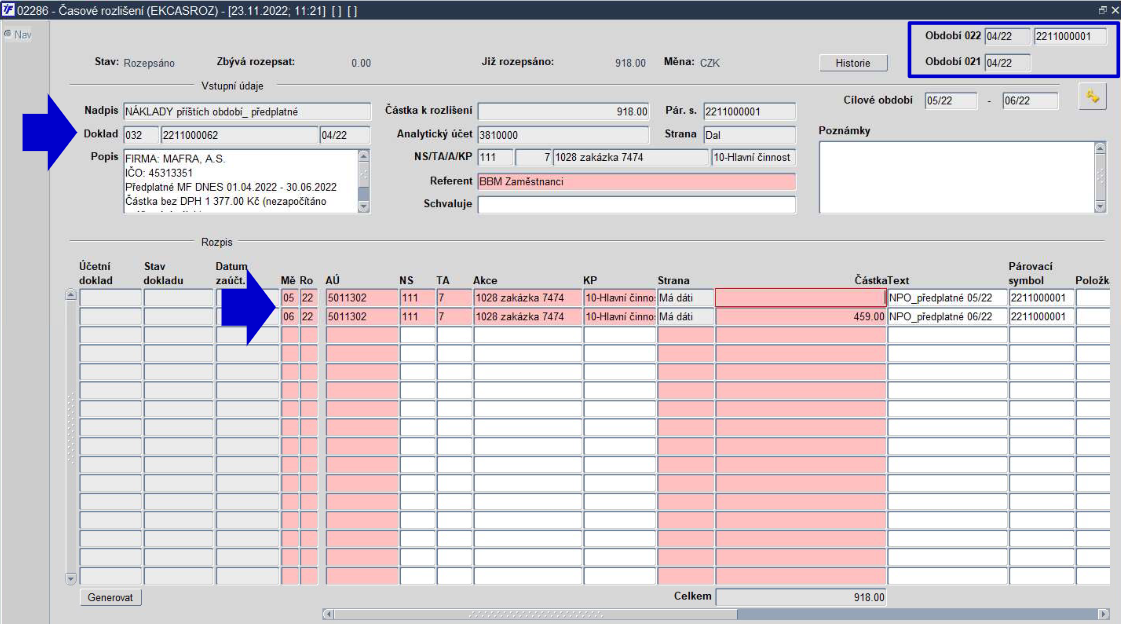Click the Strana field showing Dal
Viewport: 1121px width, 624px height.
[749, 135]
